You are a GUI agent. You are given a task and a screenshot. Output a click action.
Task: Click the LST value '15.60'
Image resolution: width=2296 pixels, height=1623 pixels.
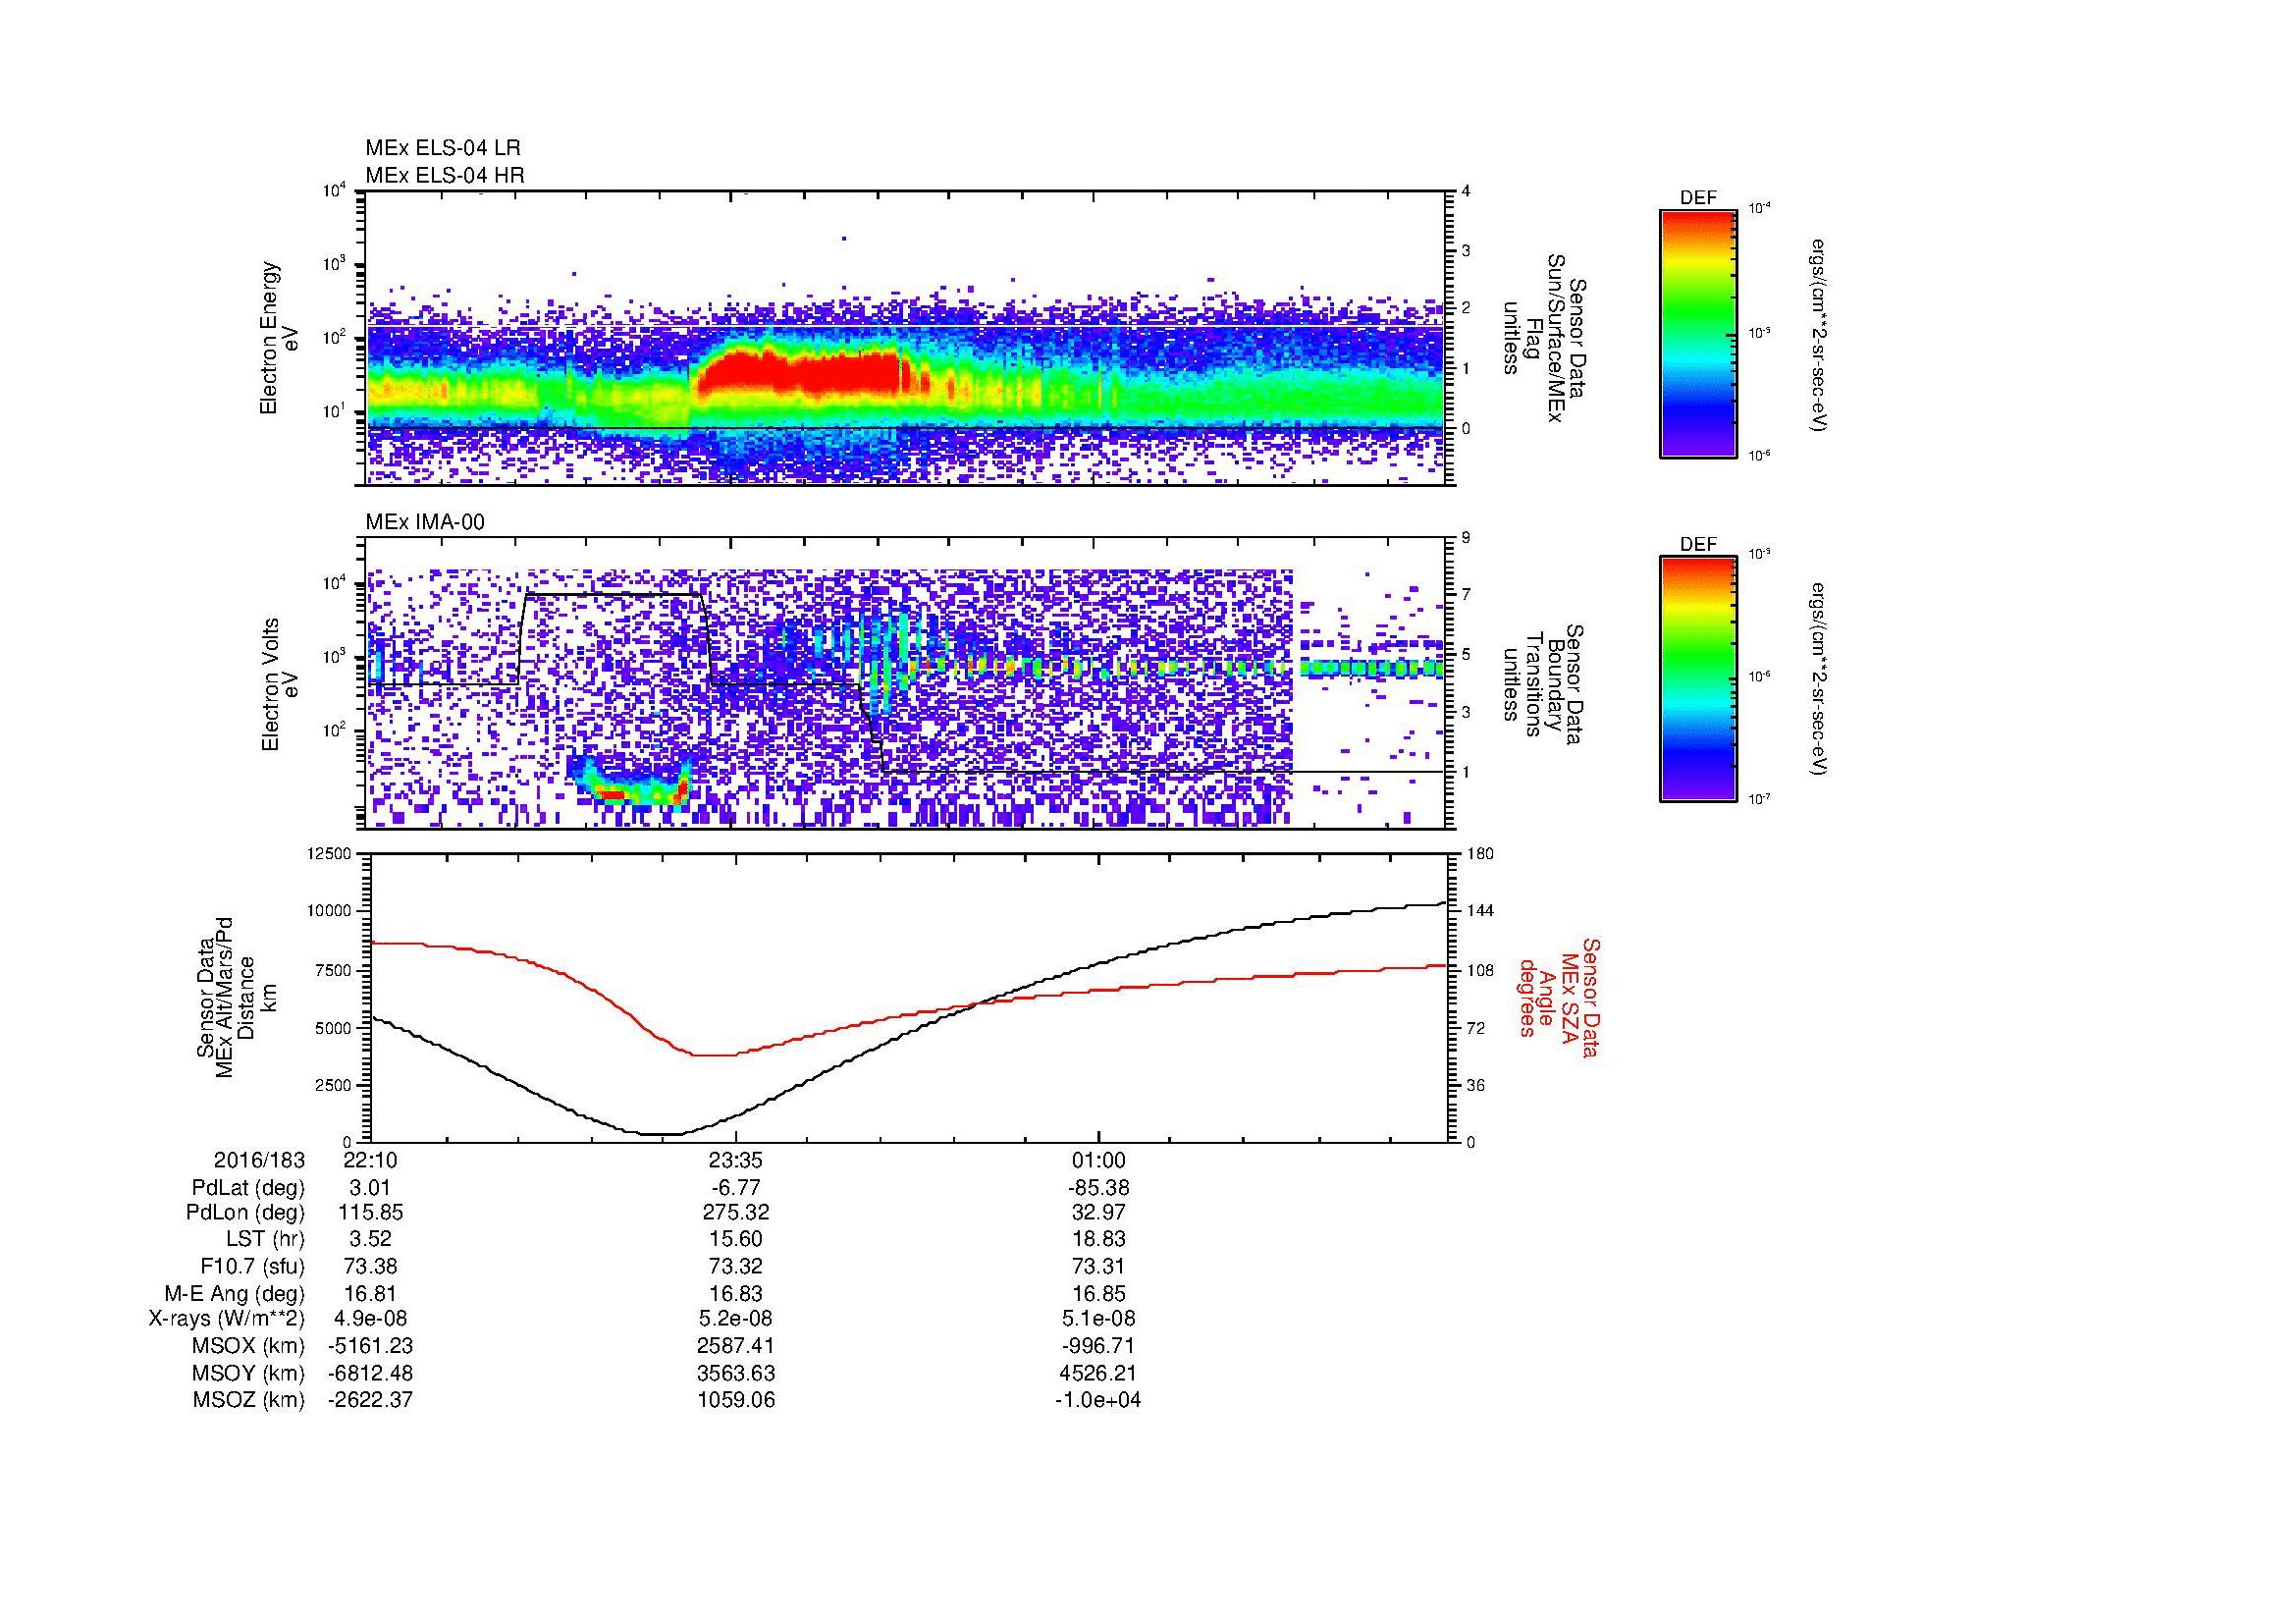pyautogui.click(x=736, y=1239)
